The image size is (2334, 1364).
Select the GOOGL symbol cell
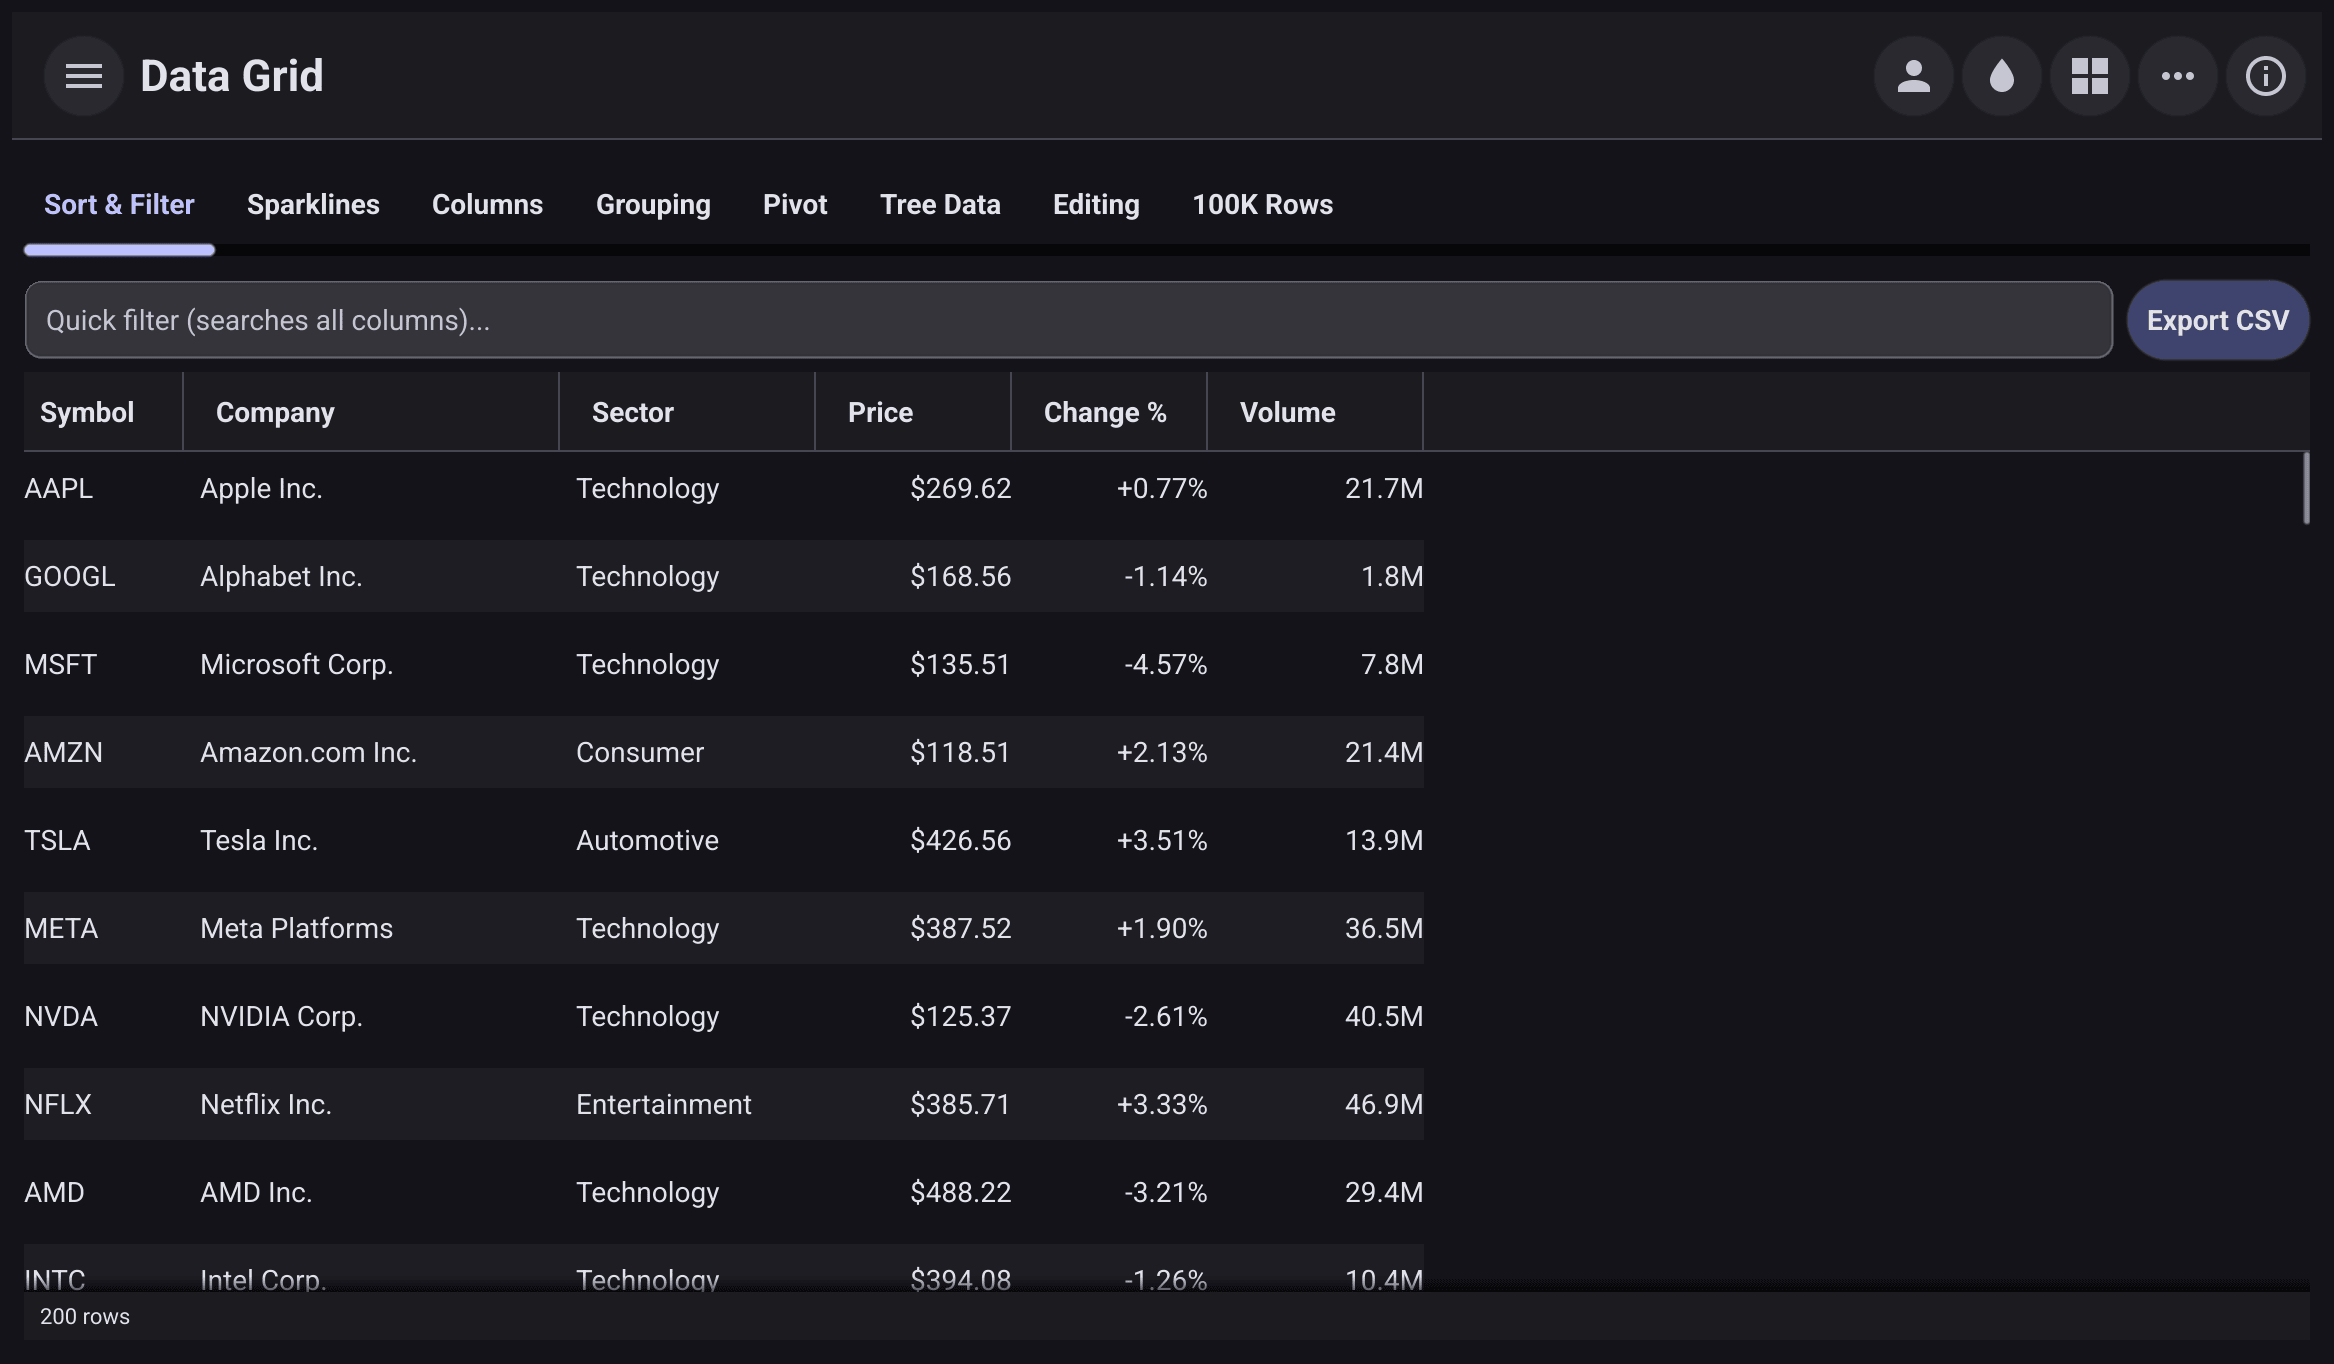point(103,576)
